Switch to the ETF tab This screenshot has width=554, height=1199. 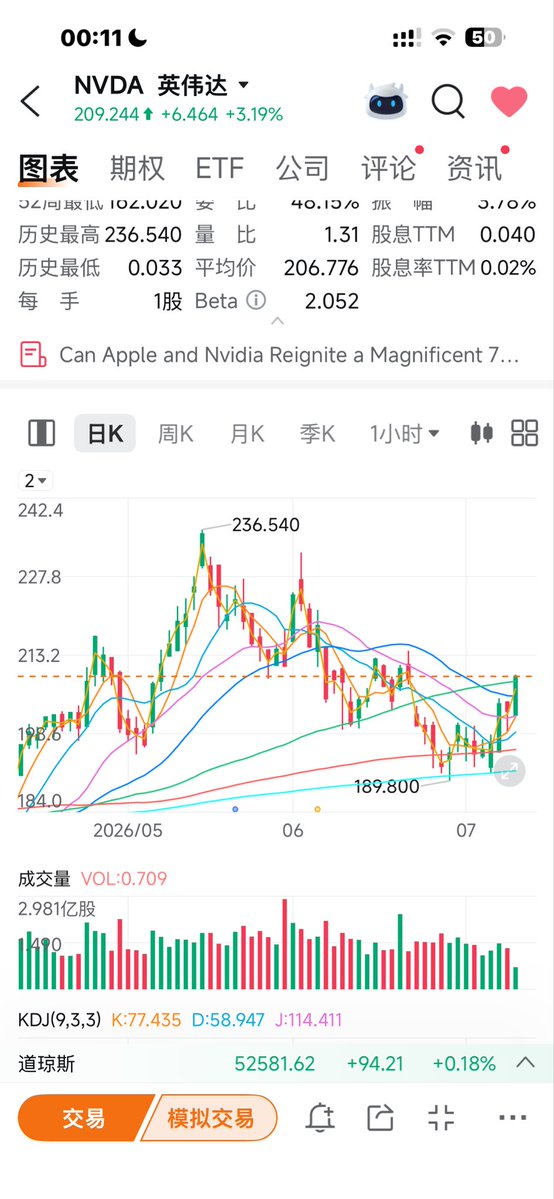[220, 168]
